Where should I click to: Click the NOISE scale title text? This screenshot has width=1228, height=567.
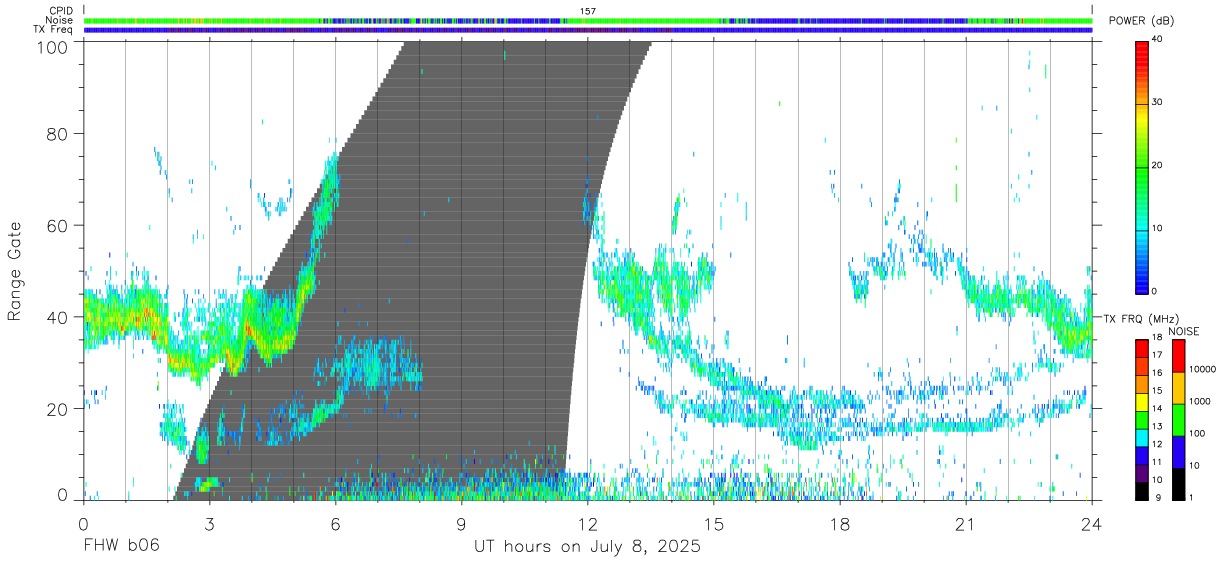(x=1184, y=331)
